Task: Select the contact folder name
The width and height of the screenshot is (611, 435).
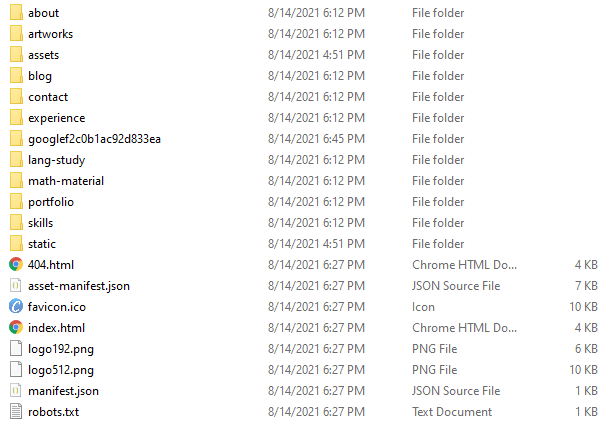Action: (48, 97)
